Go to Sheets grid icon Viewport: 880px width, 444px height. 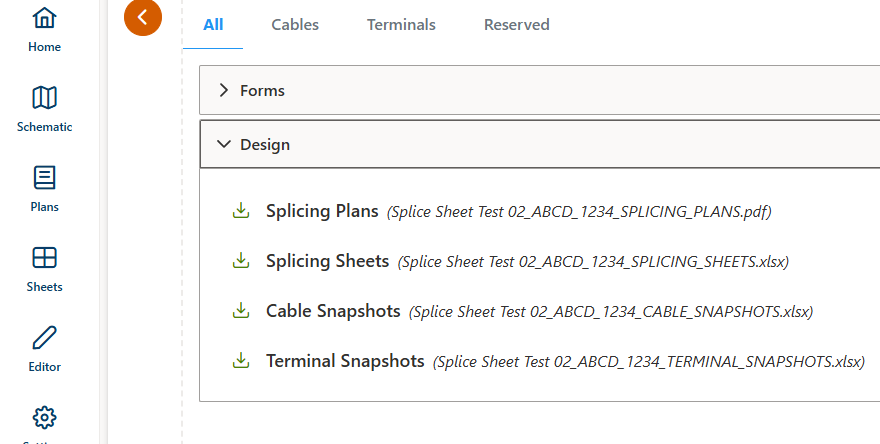pos(44,258)
